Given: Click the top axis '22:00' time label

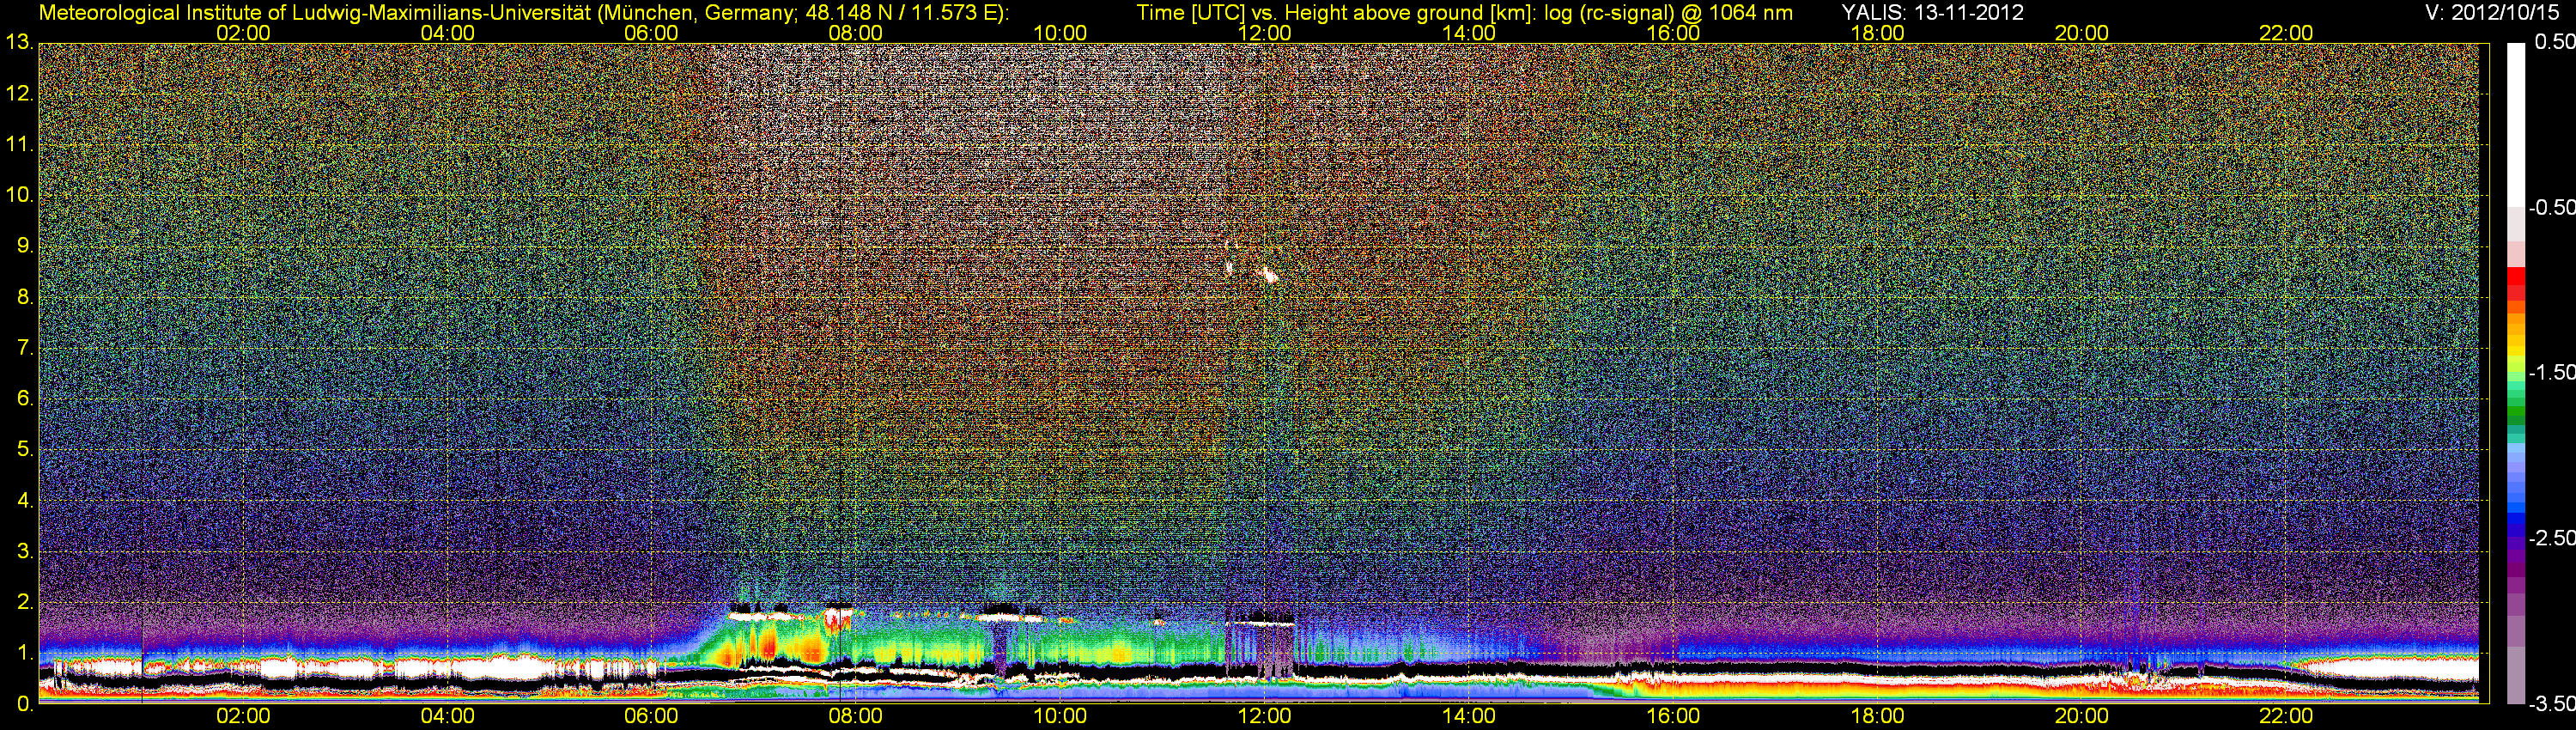Looking at the screenshot, I should (2286, 33).
